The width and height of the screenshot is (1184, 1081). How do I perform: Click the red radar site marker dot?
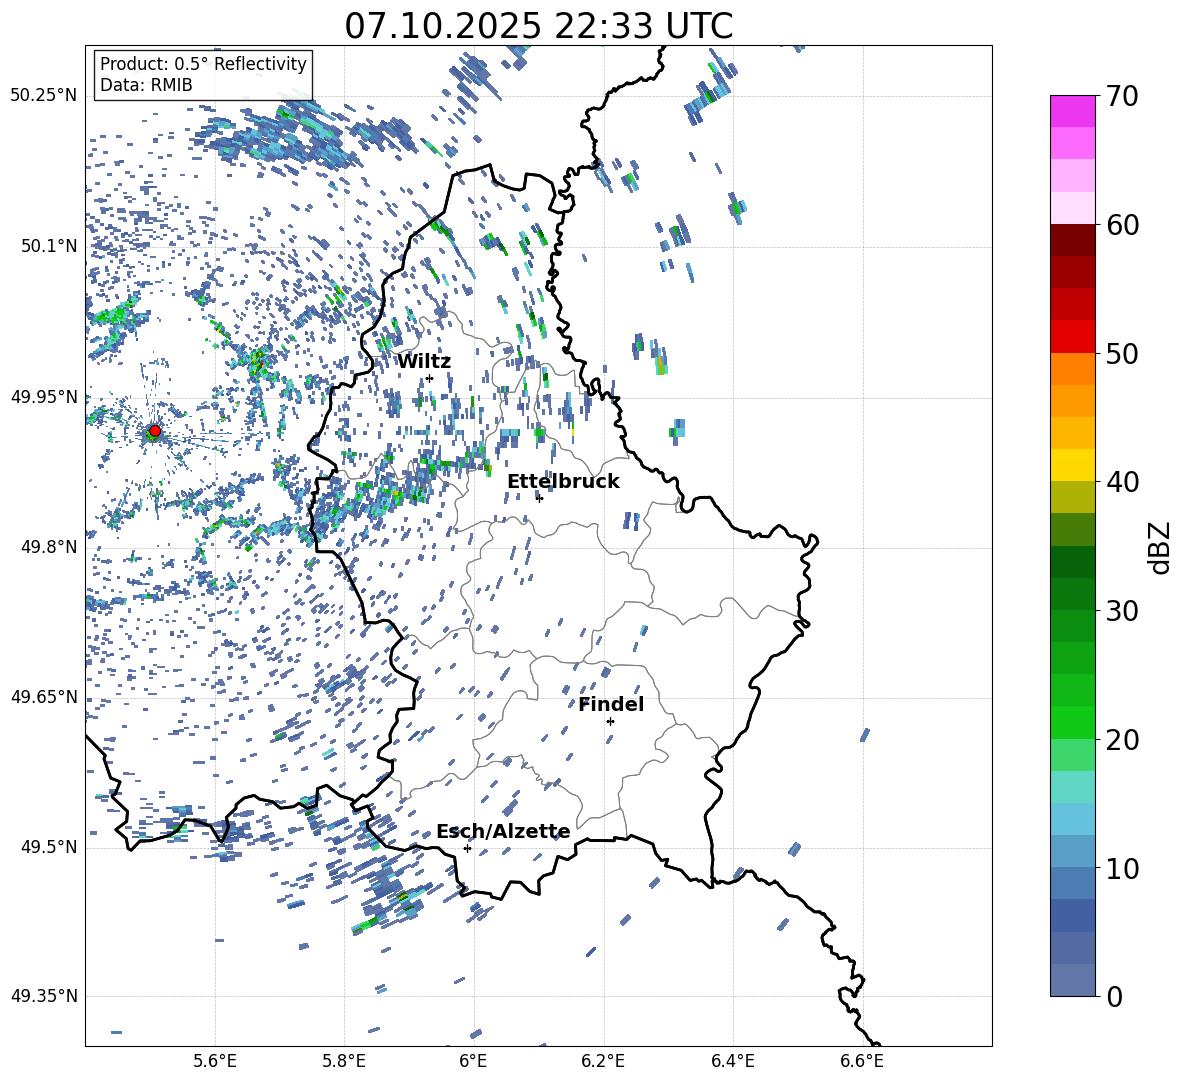[x=155, y=431]
